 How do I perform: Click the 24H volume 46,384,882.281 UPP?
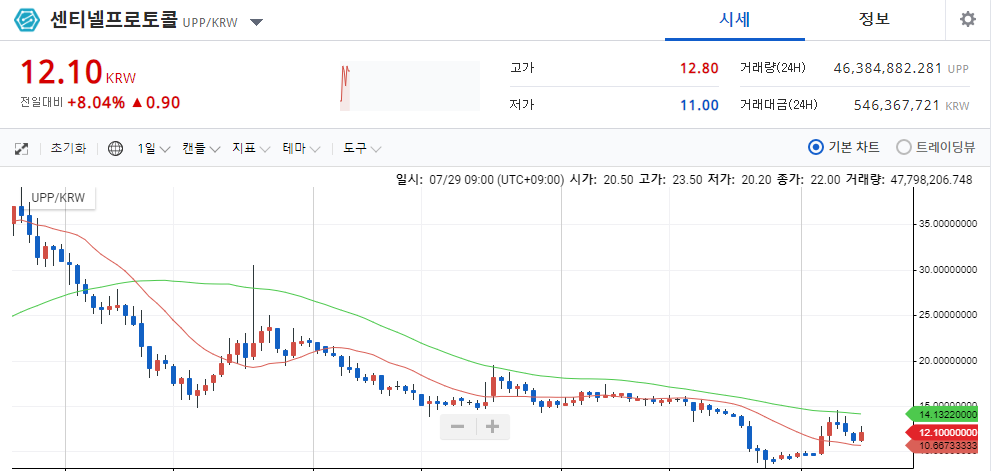click(x=901, y=68)
